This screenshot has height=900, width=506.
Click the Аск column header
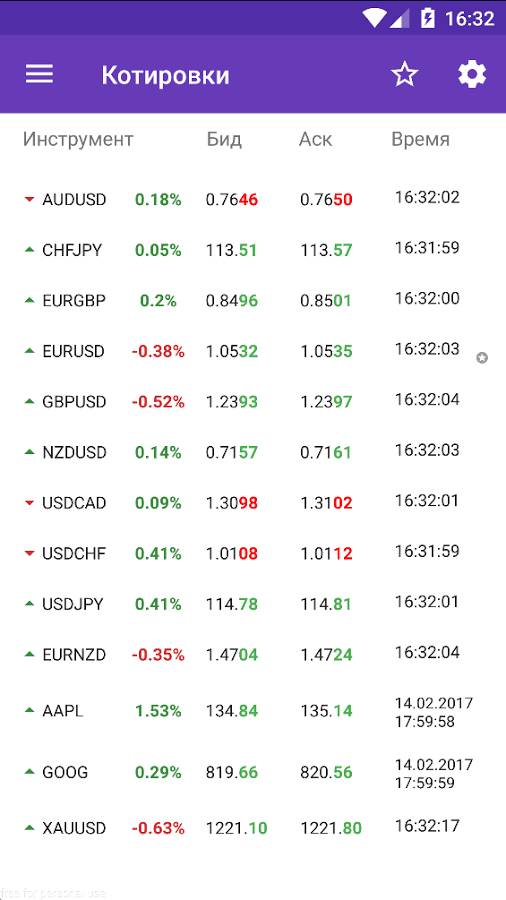pyautogui.click(x=316, y=139)
